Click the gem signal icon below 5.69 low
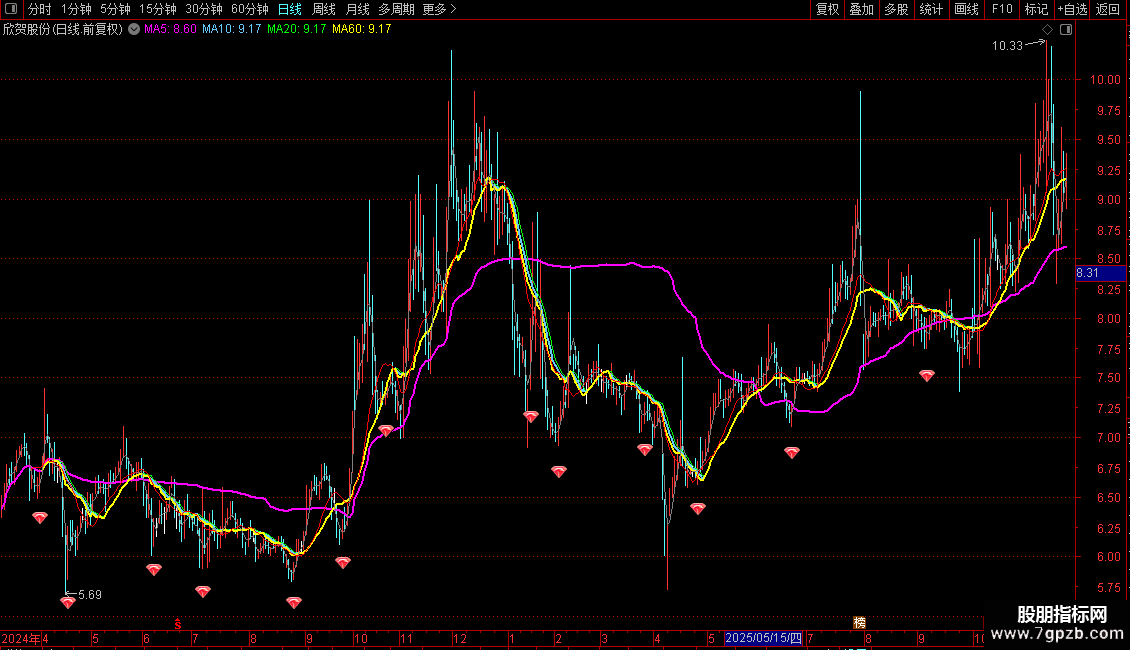 68,602
